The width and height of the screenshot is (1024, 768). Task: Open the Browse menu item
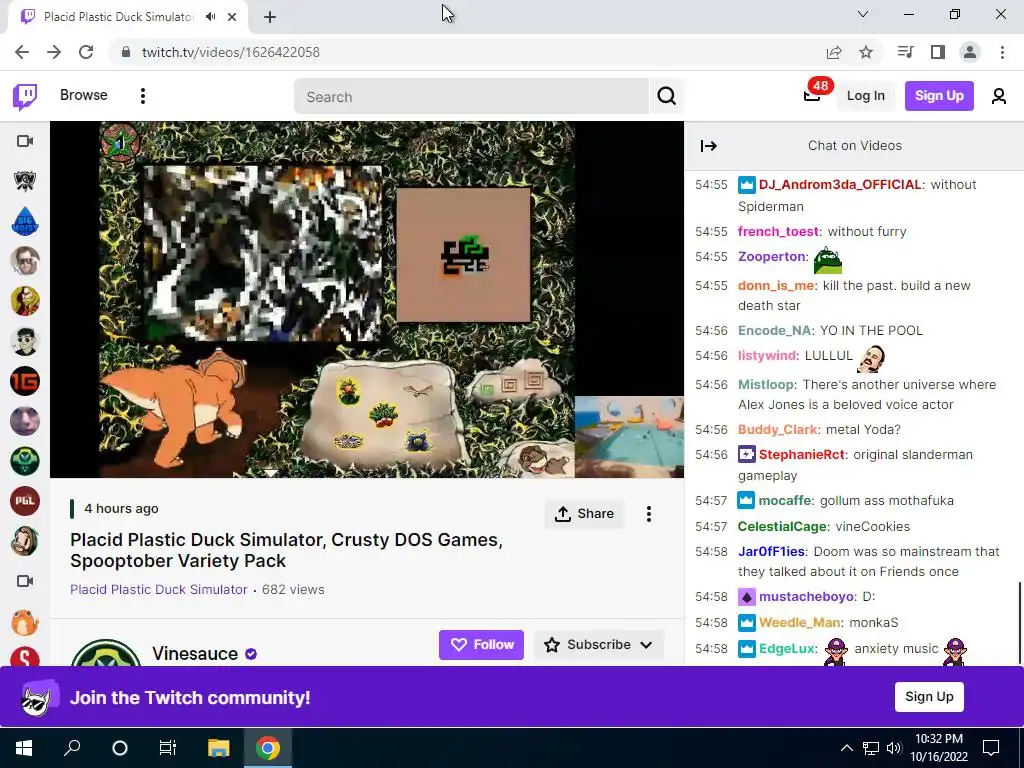(84, 95)
